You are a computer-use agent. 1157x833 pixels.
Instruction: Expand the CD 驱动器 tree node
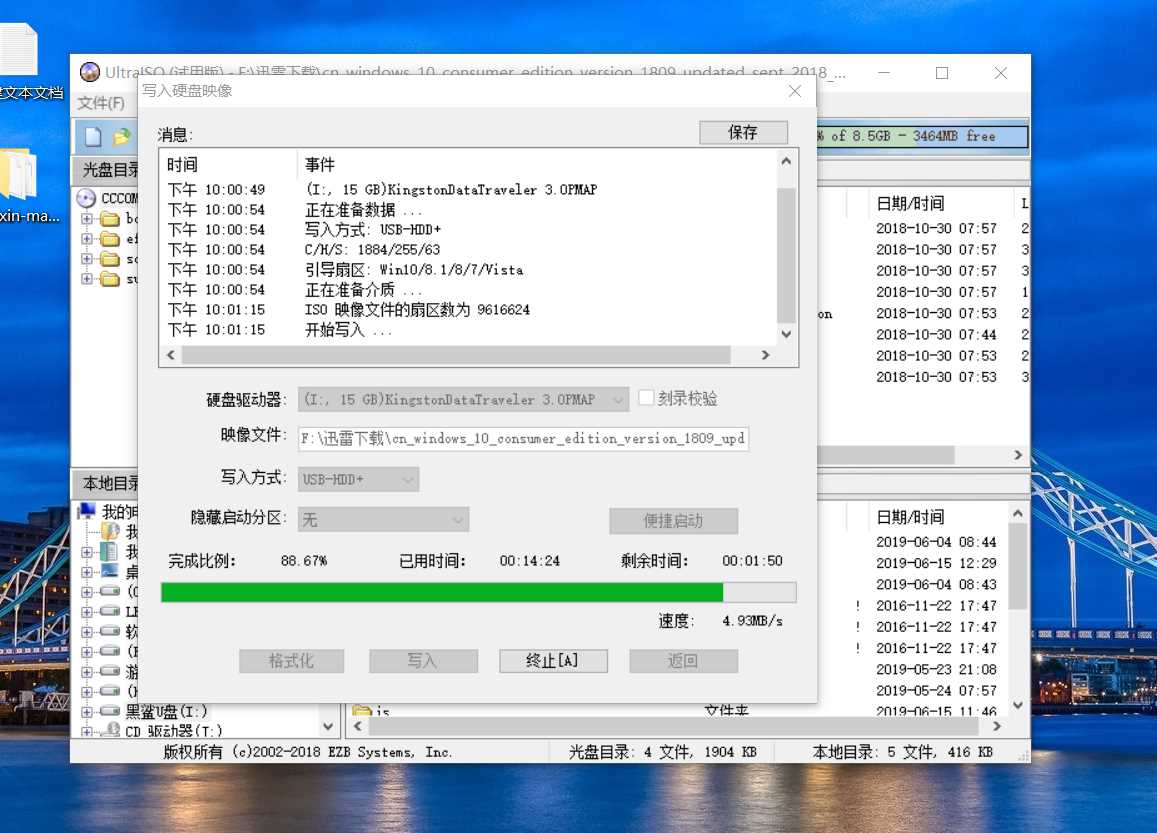click(86, 732)
